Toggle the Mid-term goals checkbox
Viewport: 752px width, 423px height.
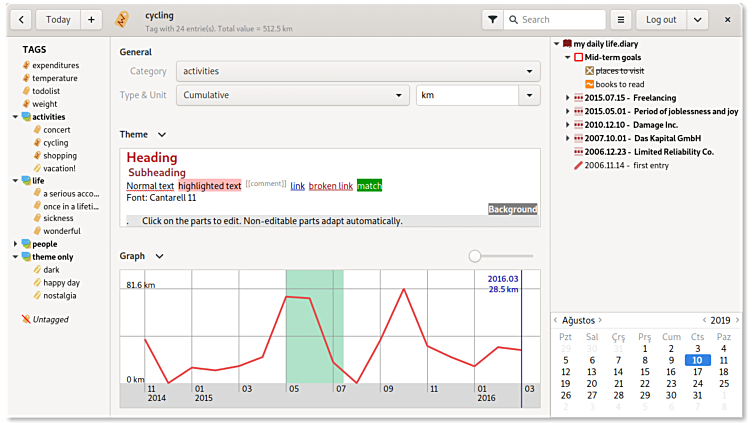(578, 57)
